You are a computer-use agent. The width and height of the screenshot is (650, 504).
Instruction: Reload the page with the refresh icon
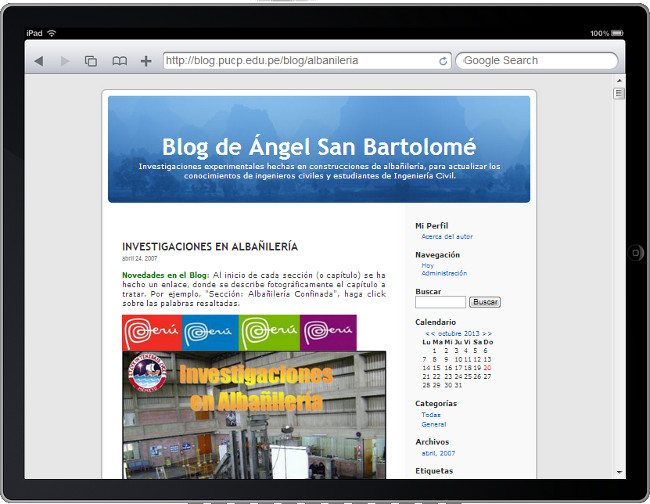[x=443, y=61]
